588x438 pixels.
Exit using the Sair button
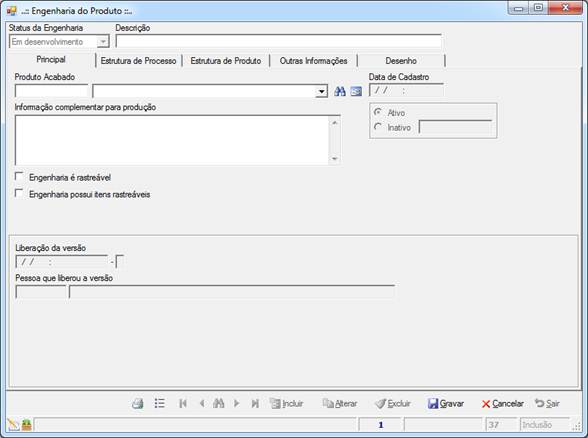[x=548, y=404]
